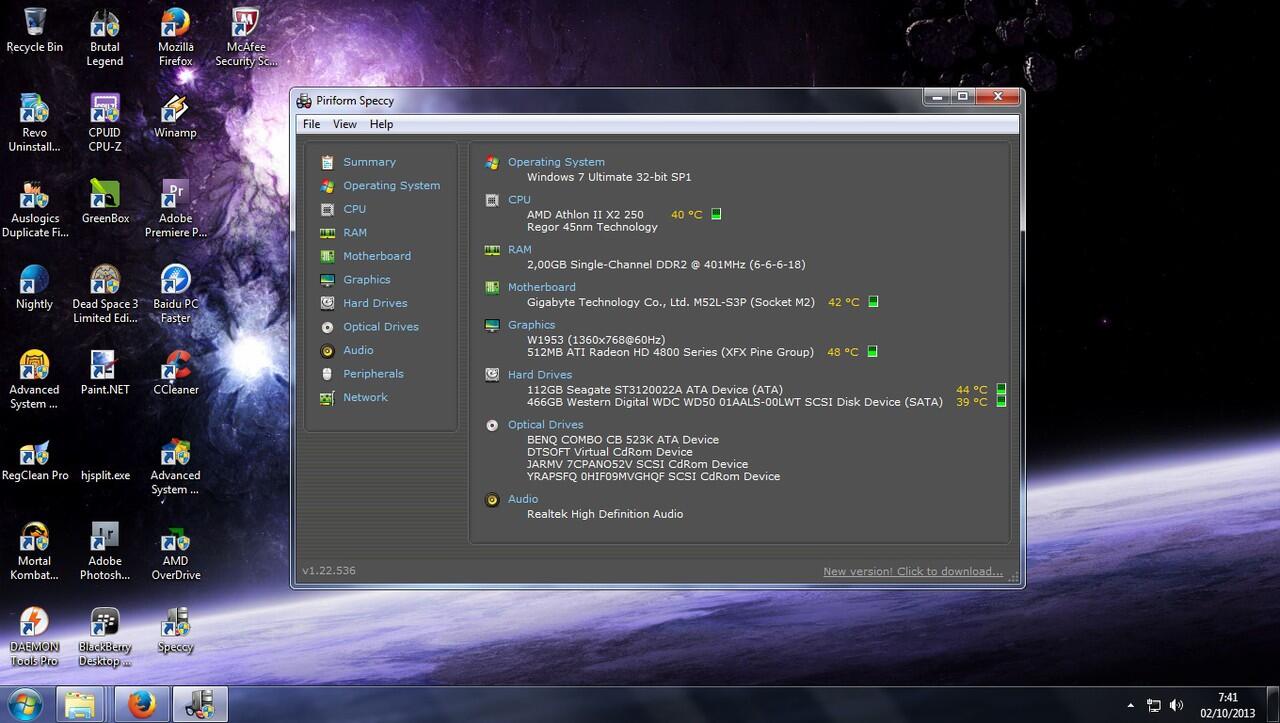Click the Mozilla Firefox desktop shortcut
1280x723 pixels.
click(x=175, y=38)
